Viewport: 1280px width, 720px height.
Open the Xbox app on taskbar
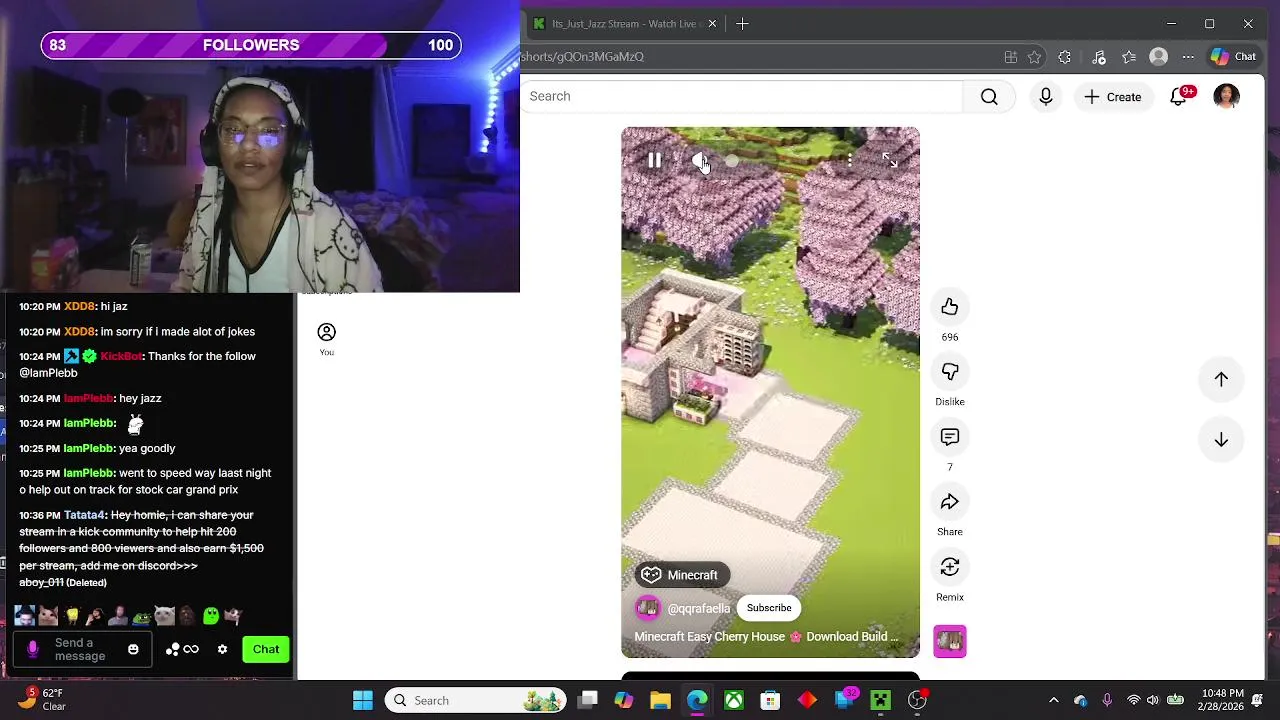coord(734,700)
